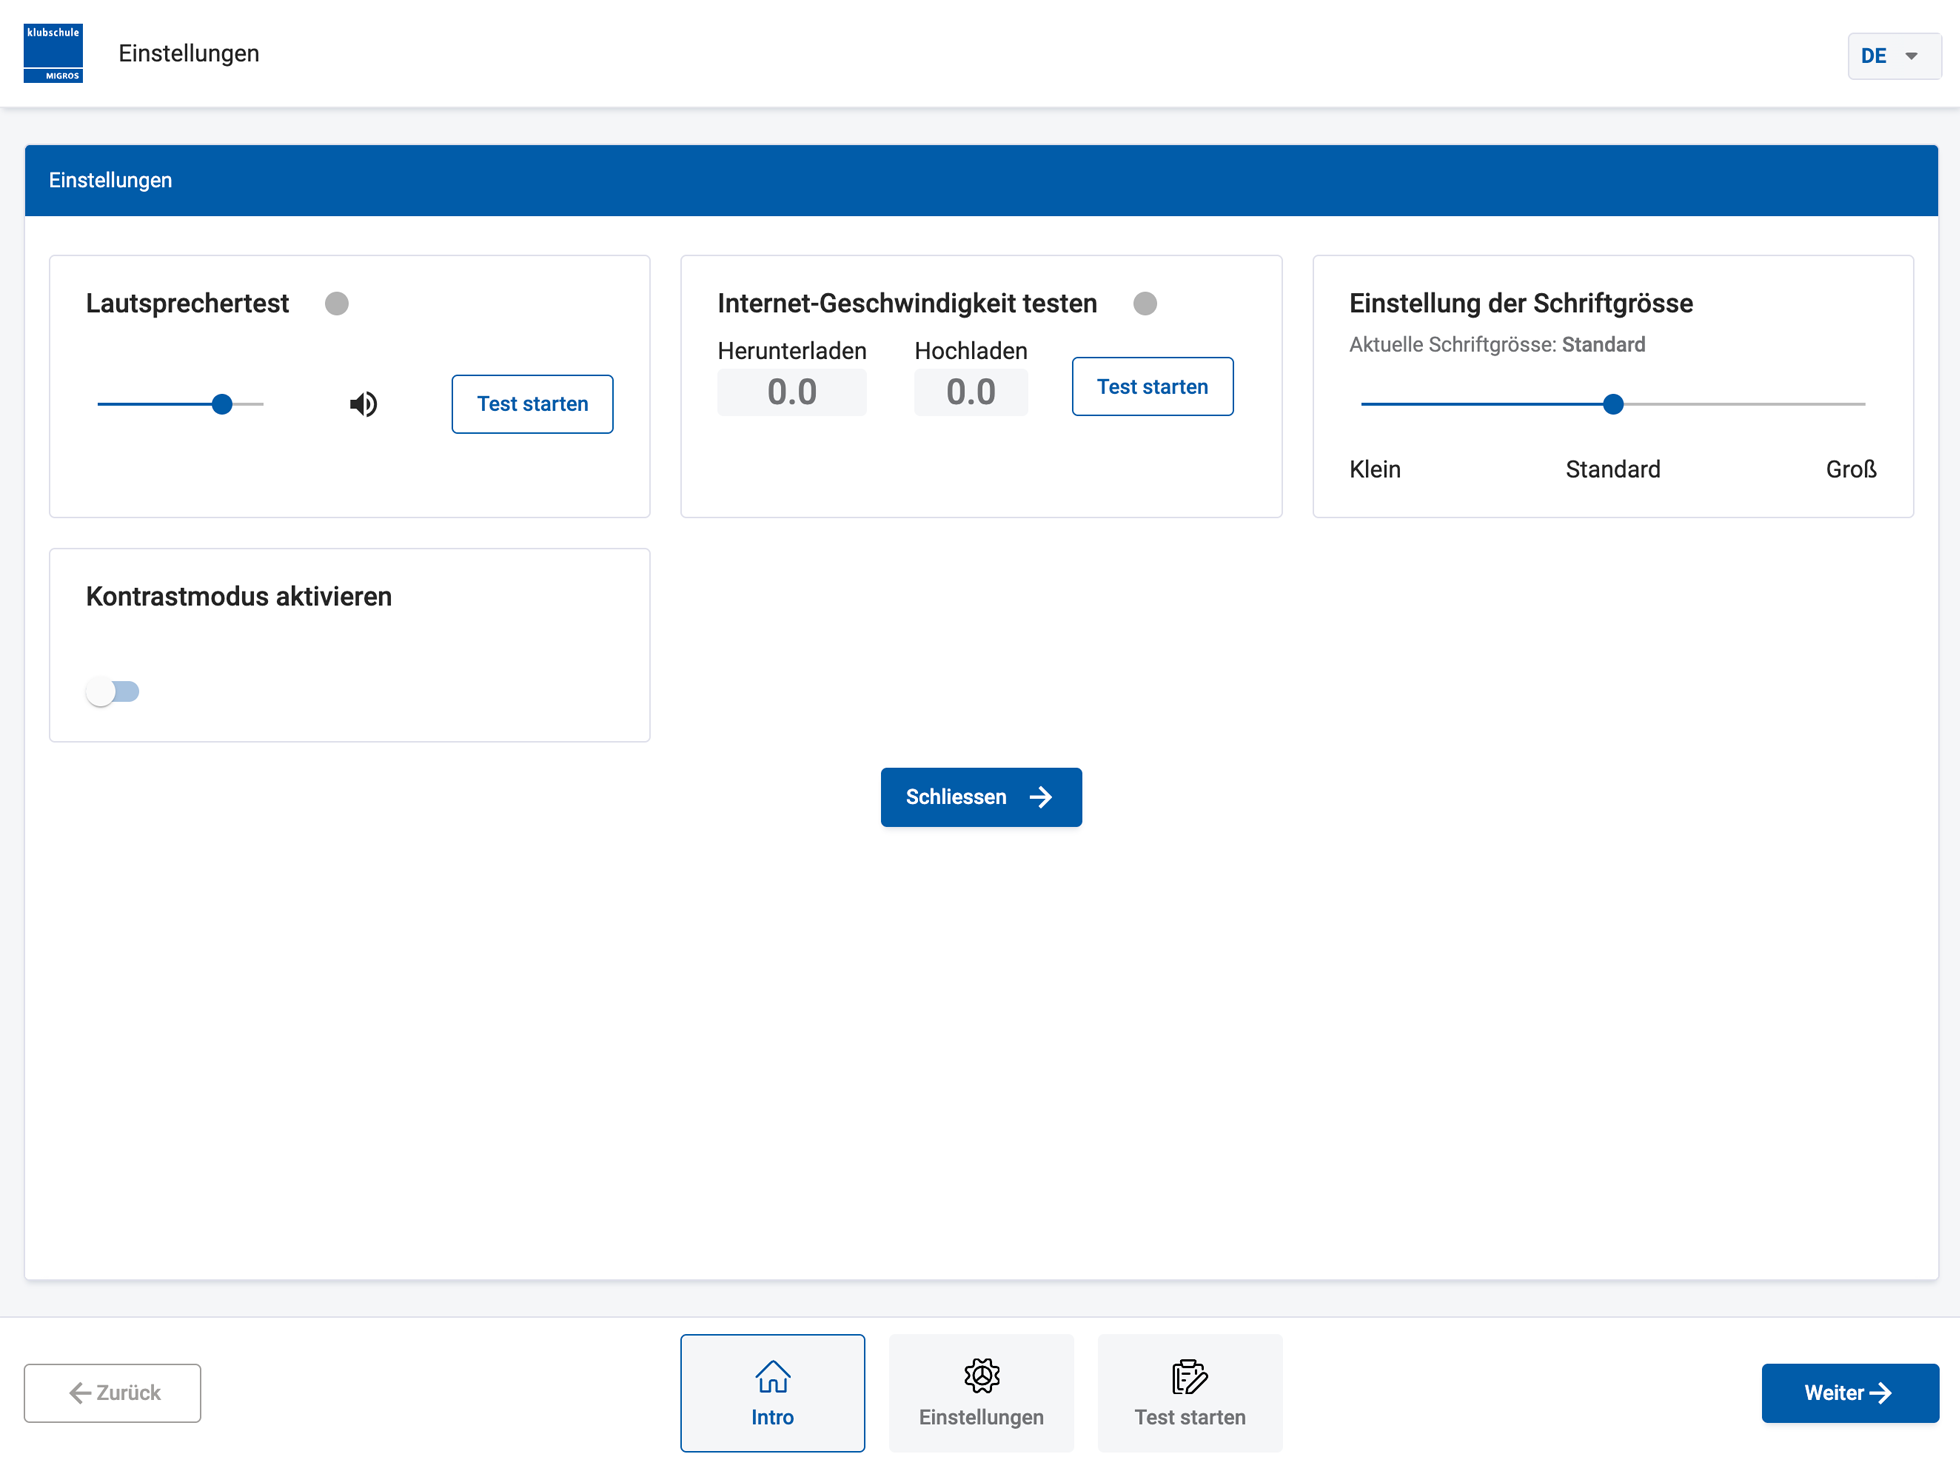Image resolution: width=1960 pixels, height=1469 pixels.
Task: Go to the Test starten bottom tab
Action: point(1189,1392)
